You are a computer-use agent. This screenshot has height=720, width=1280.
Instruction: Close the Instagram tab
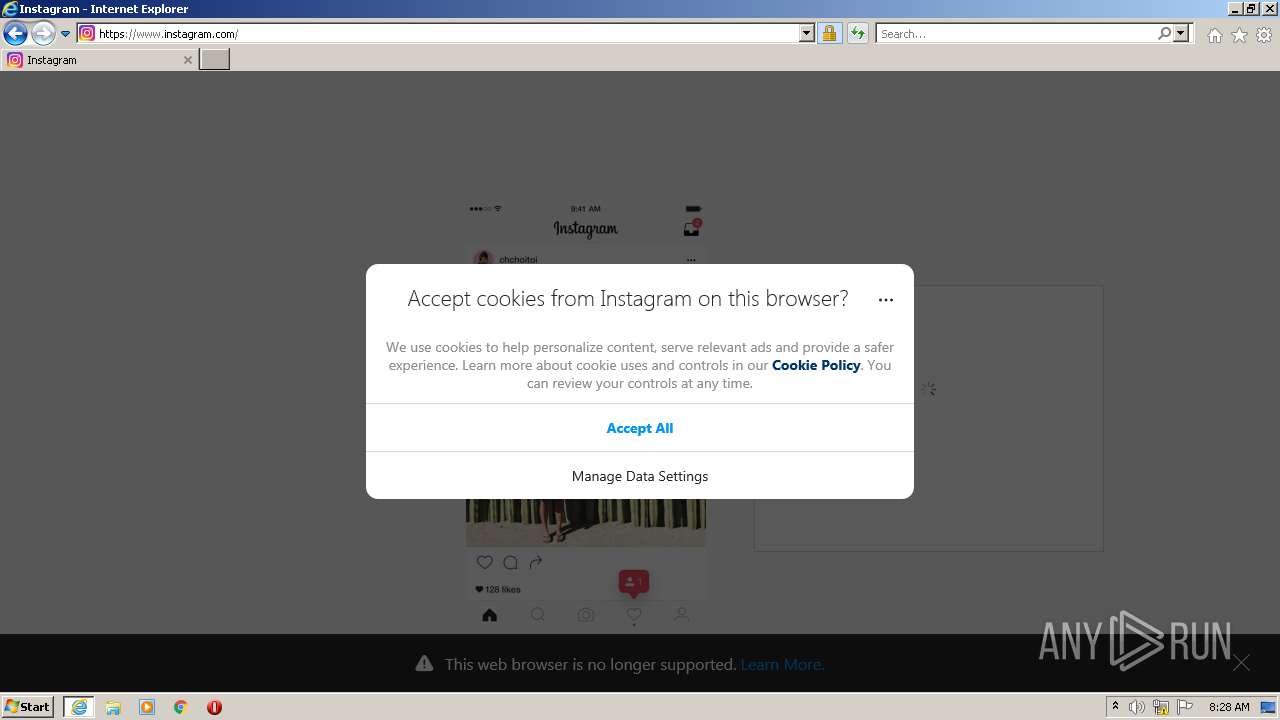click(187, 60)
